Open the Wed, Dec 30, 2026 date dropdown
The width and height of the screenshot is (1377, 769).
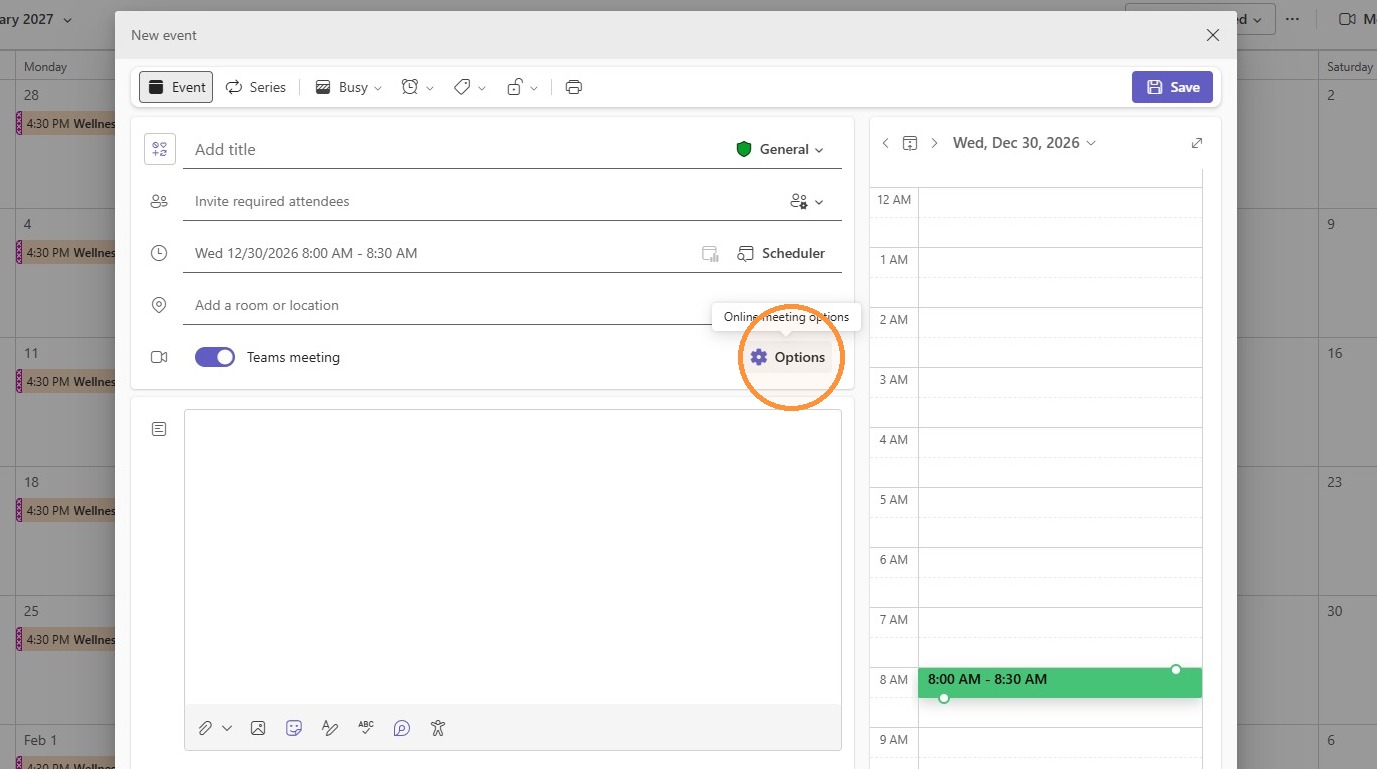[x=1025, y=143]
